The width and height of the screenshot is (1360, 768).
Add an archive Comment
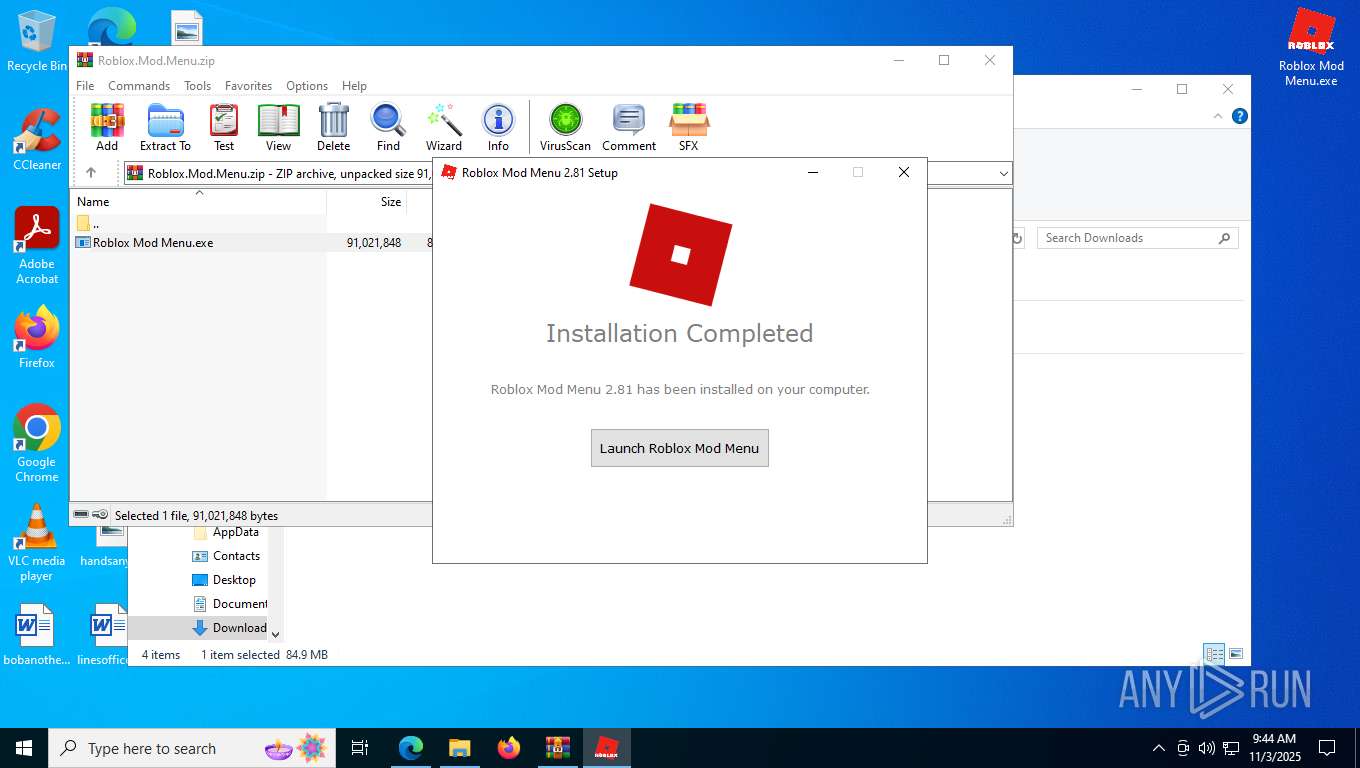629,127
